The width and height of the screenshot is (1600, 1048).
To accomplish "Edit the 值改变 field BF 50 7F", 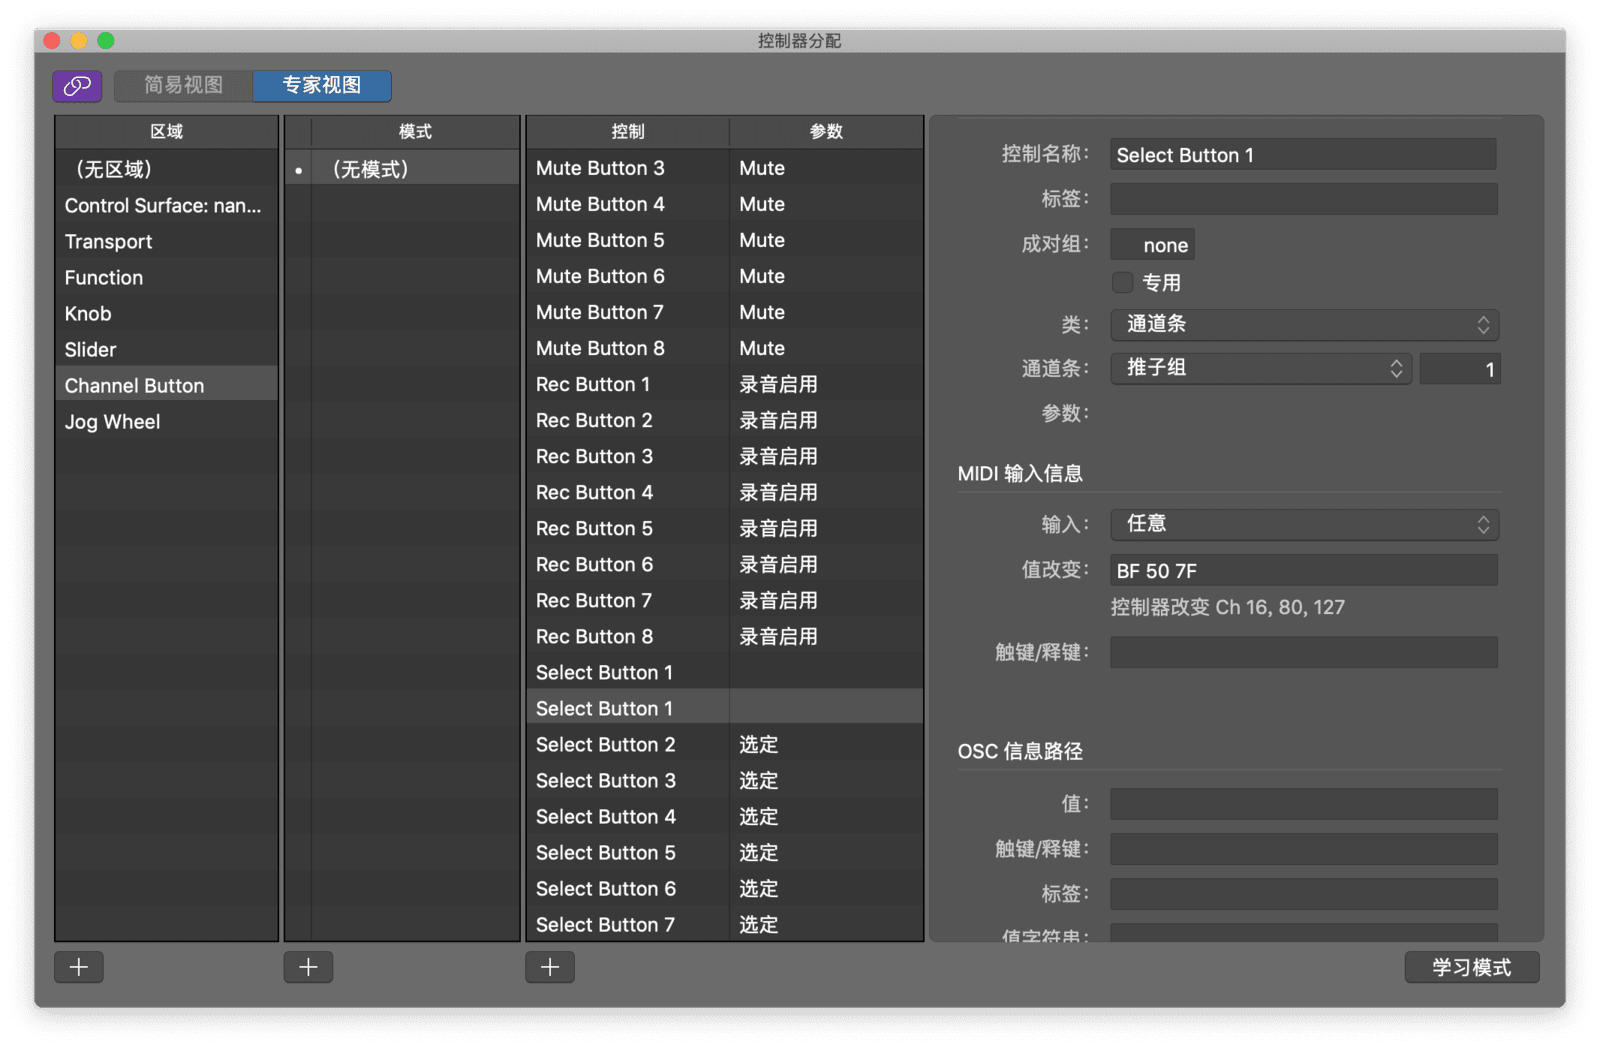I will [1304, 571].
